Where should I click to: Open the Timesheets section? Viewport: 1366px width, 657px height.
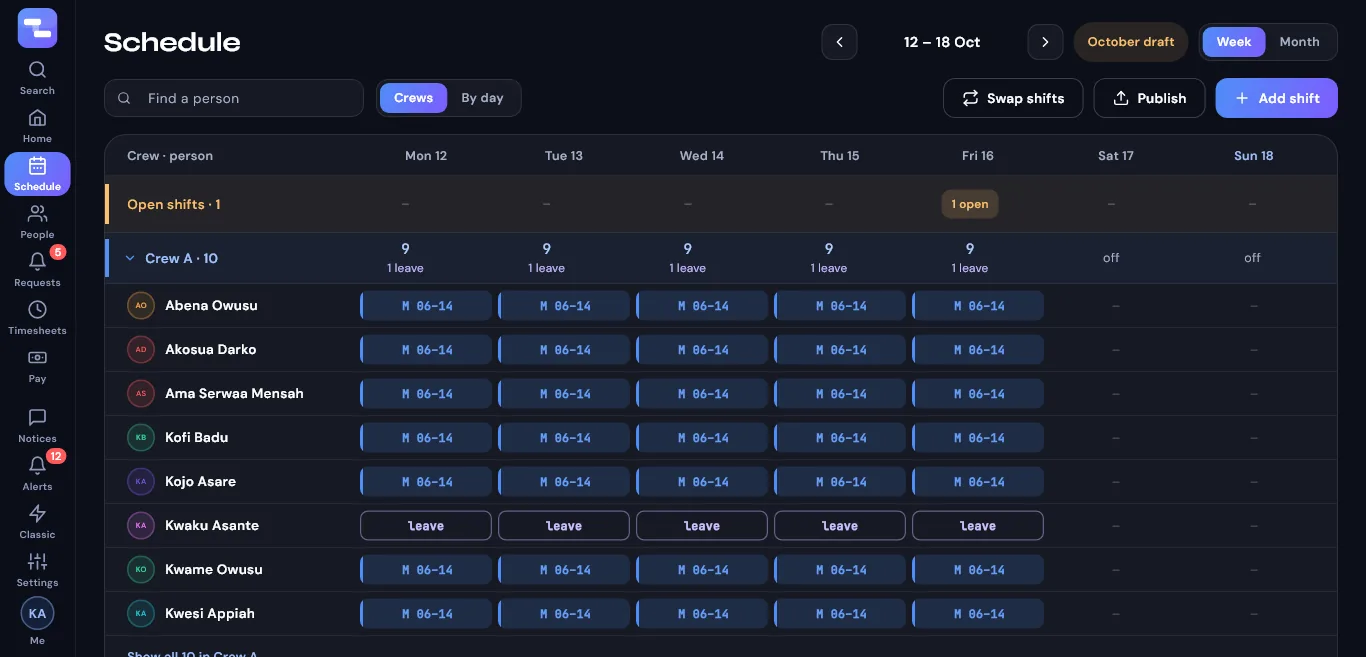click(37, 318)
